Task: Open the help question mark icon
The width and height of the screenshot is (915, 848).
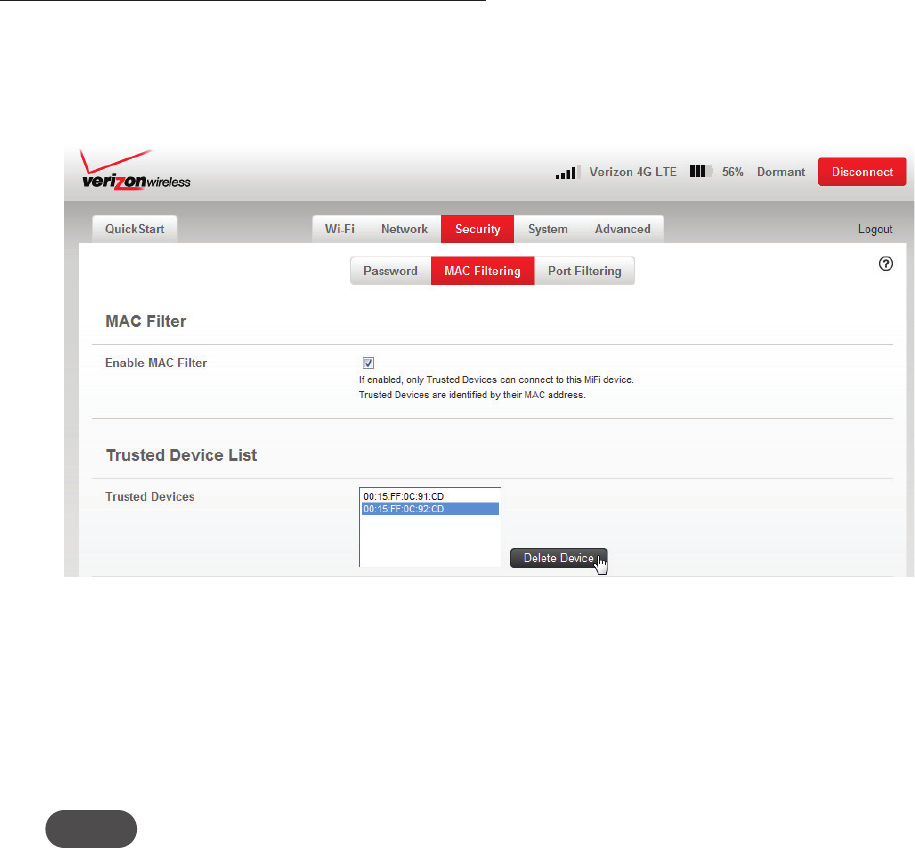Action: [x=885, y=264]
